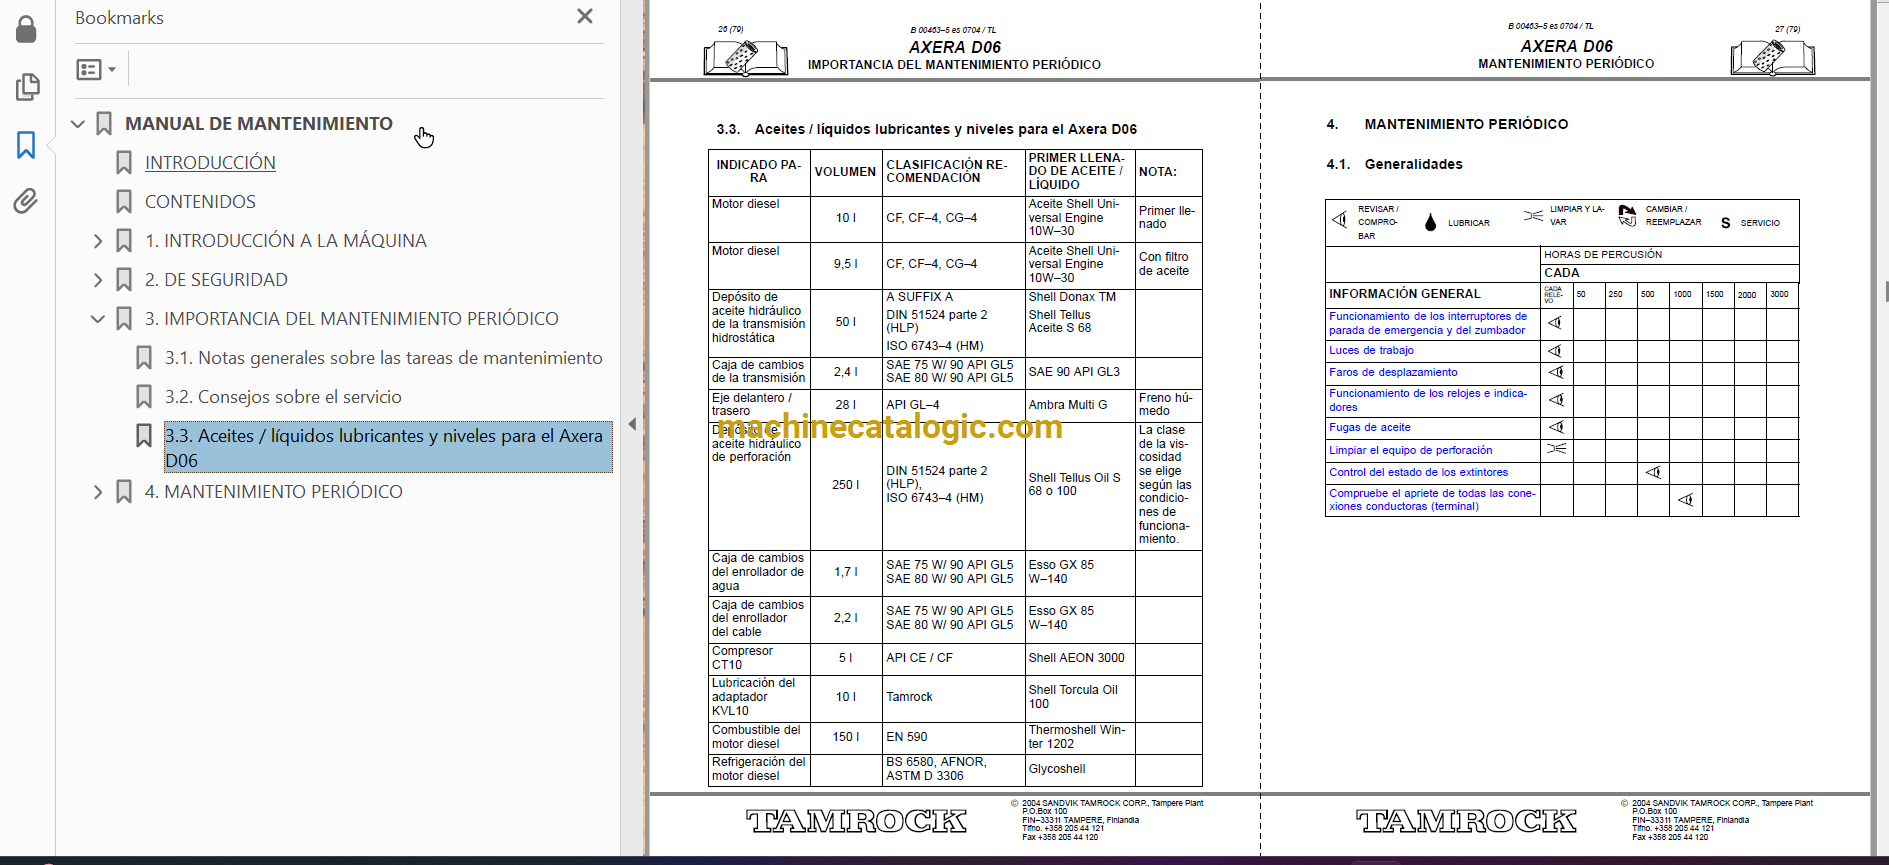Open the Faros de desplazamiento link

pyautogui.click(x=1393, y=372)
